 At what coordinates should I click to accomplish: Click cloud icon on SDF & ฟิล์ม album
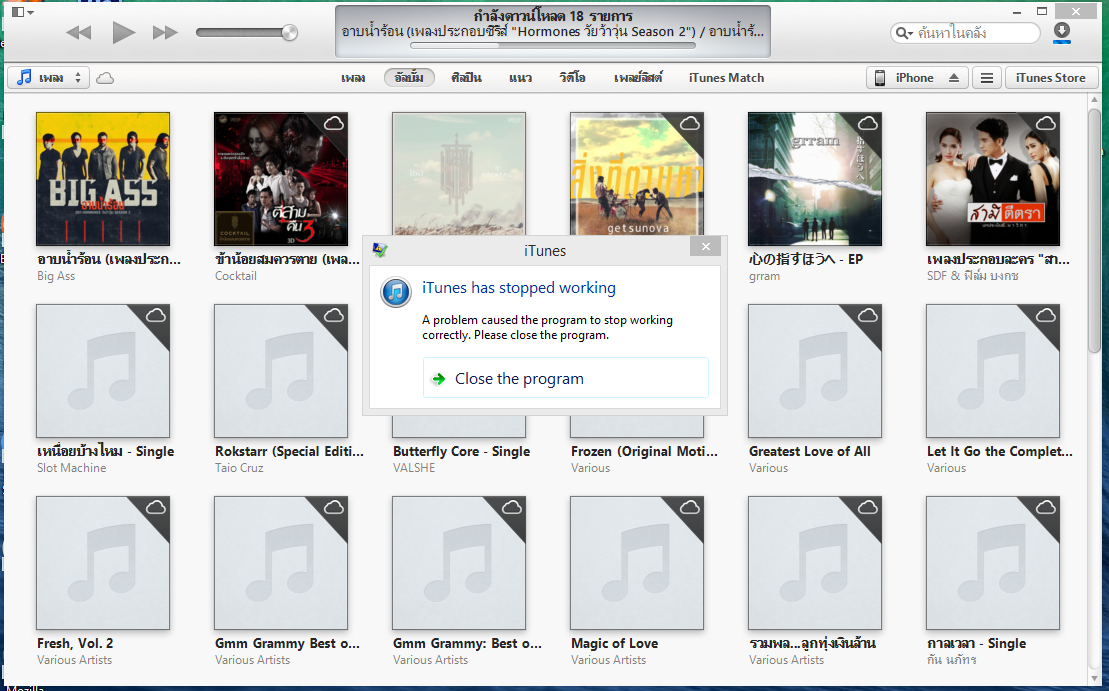click(x=1046, y=124)
